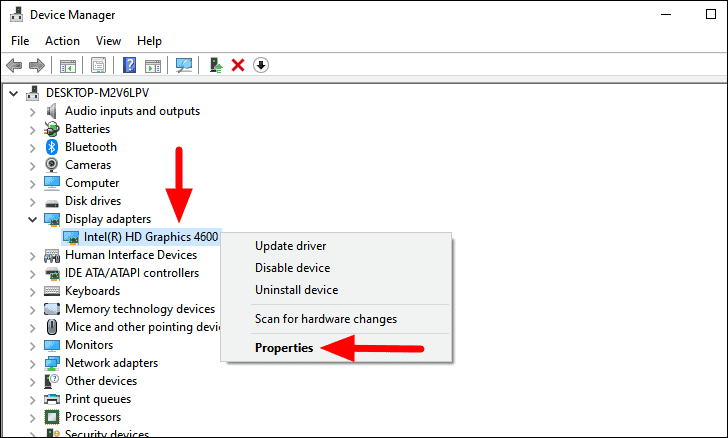Viewport: 728px width, 438px height.
Task: Select DESKTOP-M2V6LPV computer name
Action: pyautogui.click(x=98, y=93)
